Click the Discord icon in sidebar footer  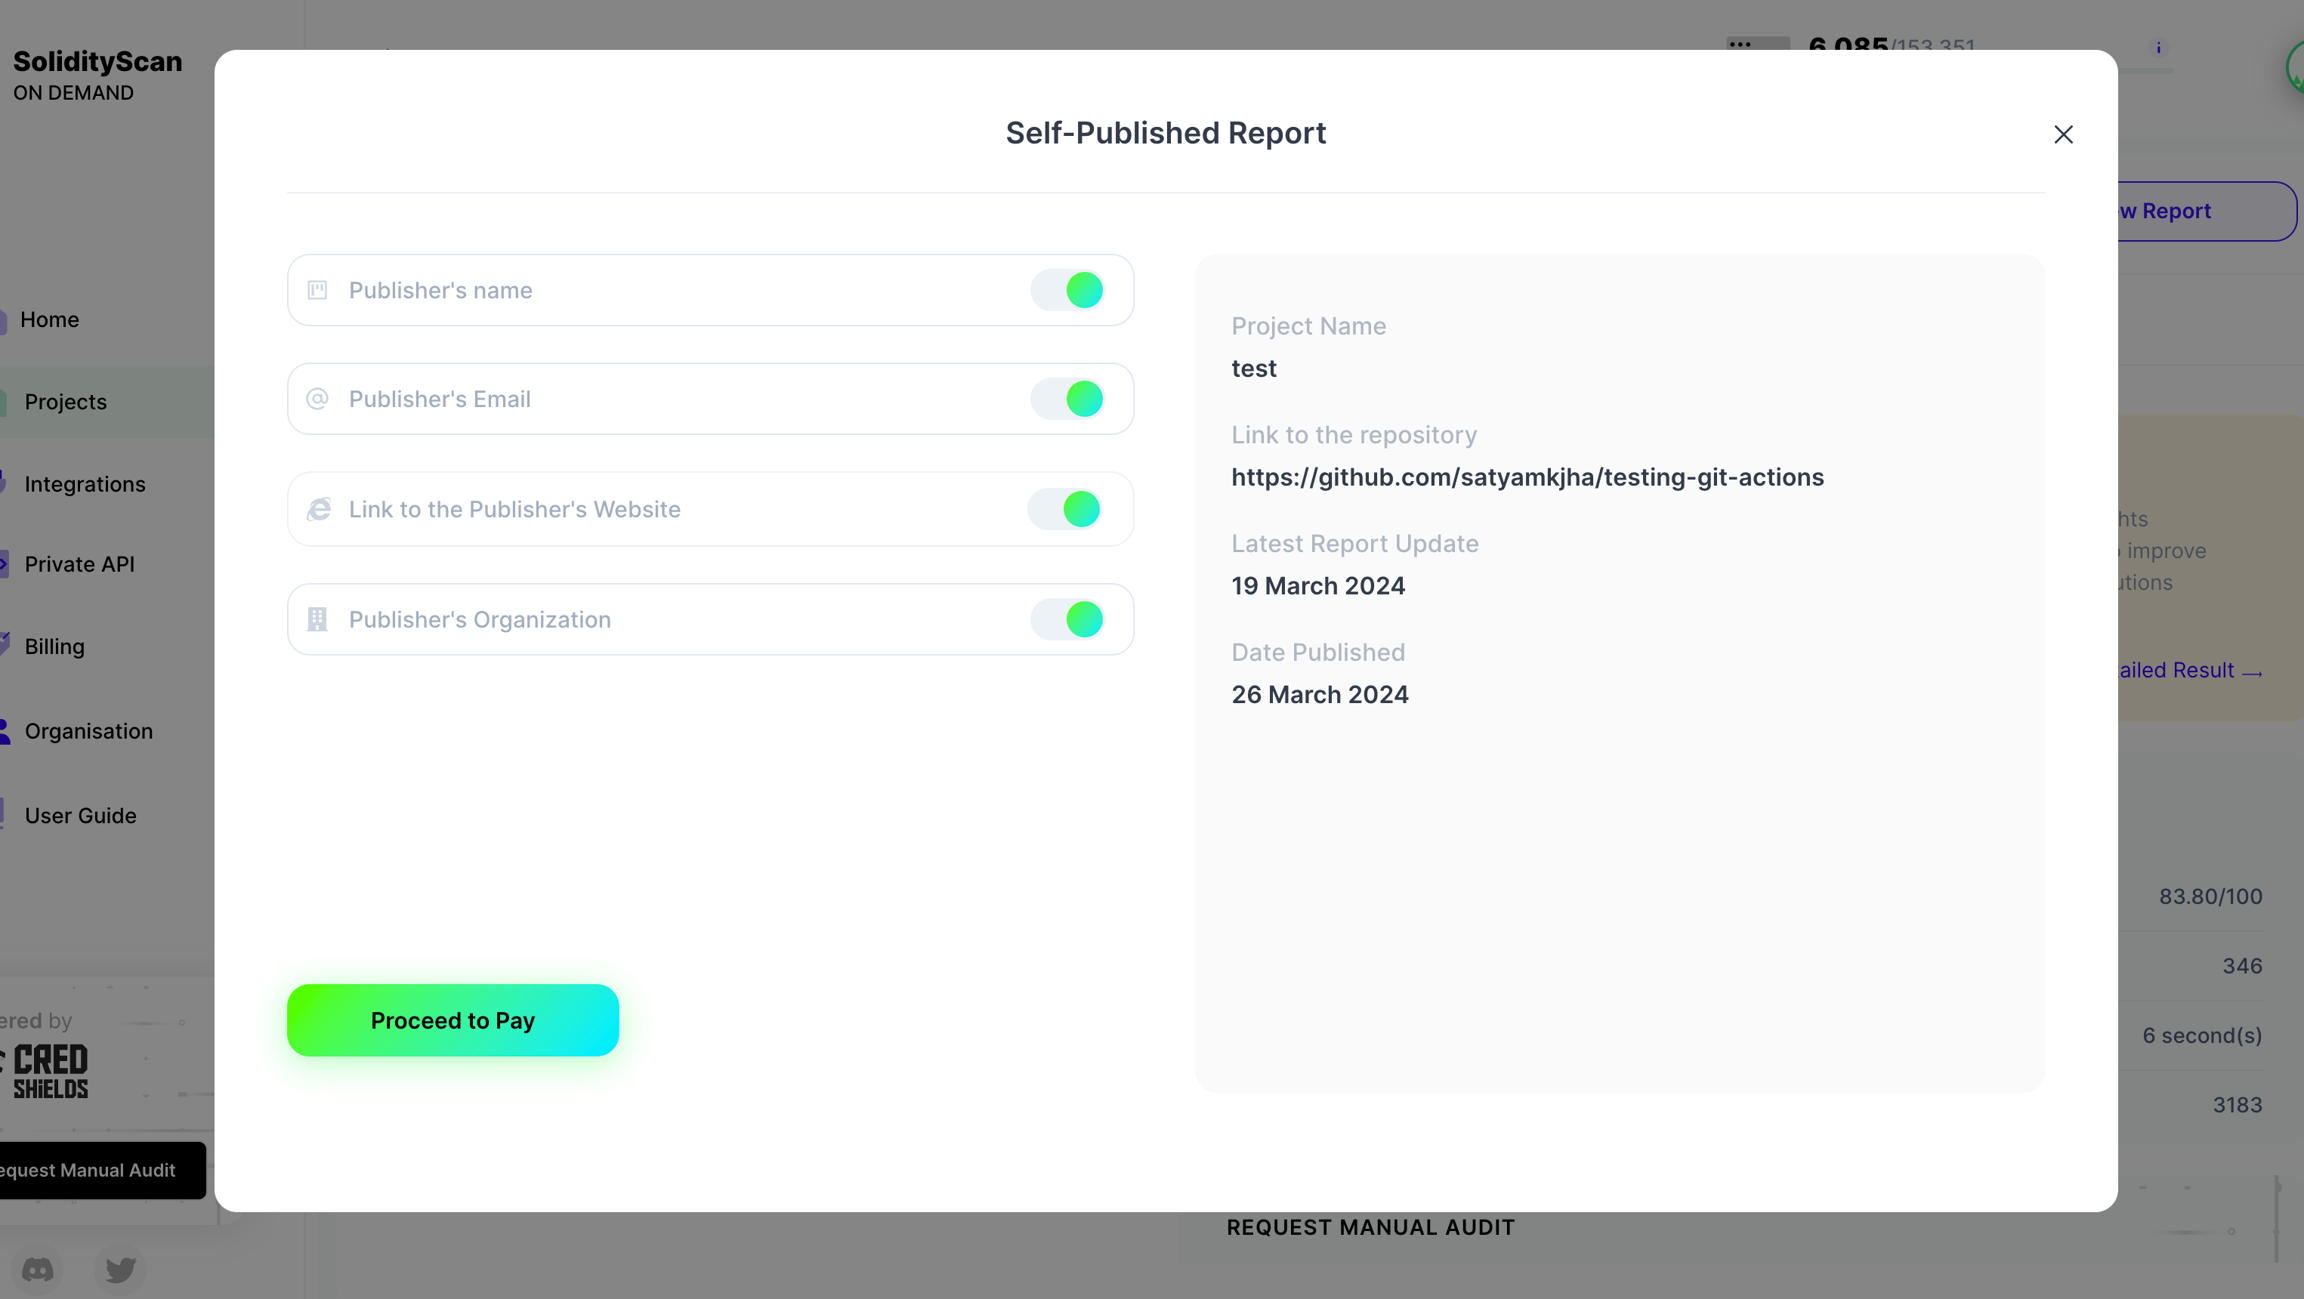coord(38,1269)
